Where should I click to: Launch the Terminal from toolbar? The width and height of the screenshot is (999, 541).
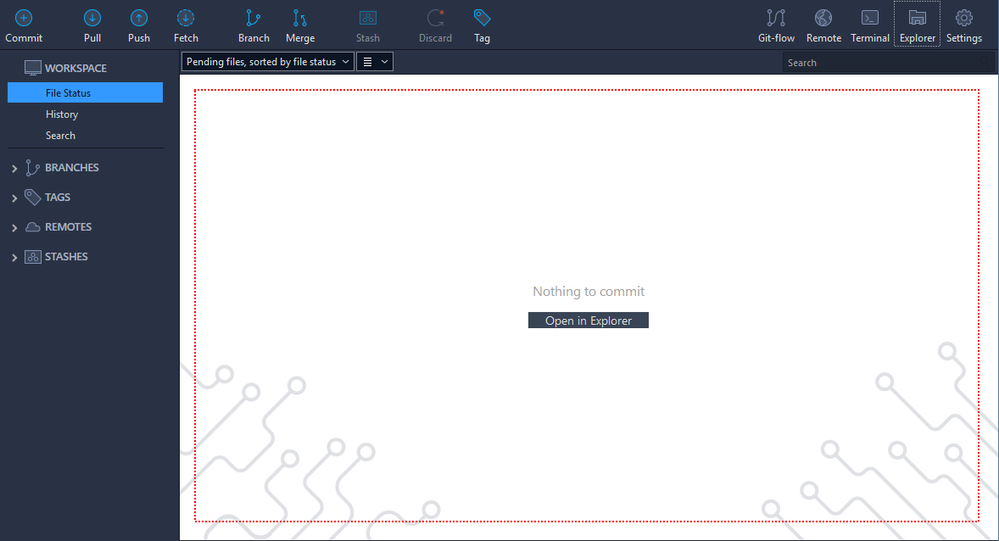click(870, 18)
